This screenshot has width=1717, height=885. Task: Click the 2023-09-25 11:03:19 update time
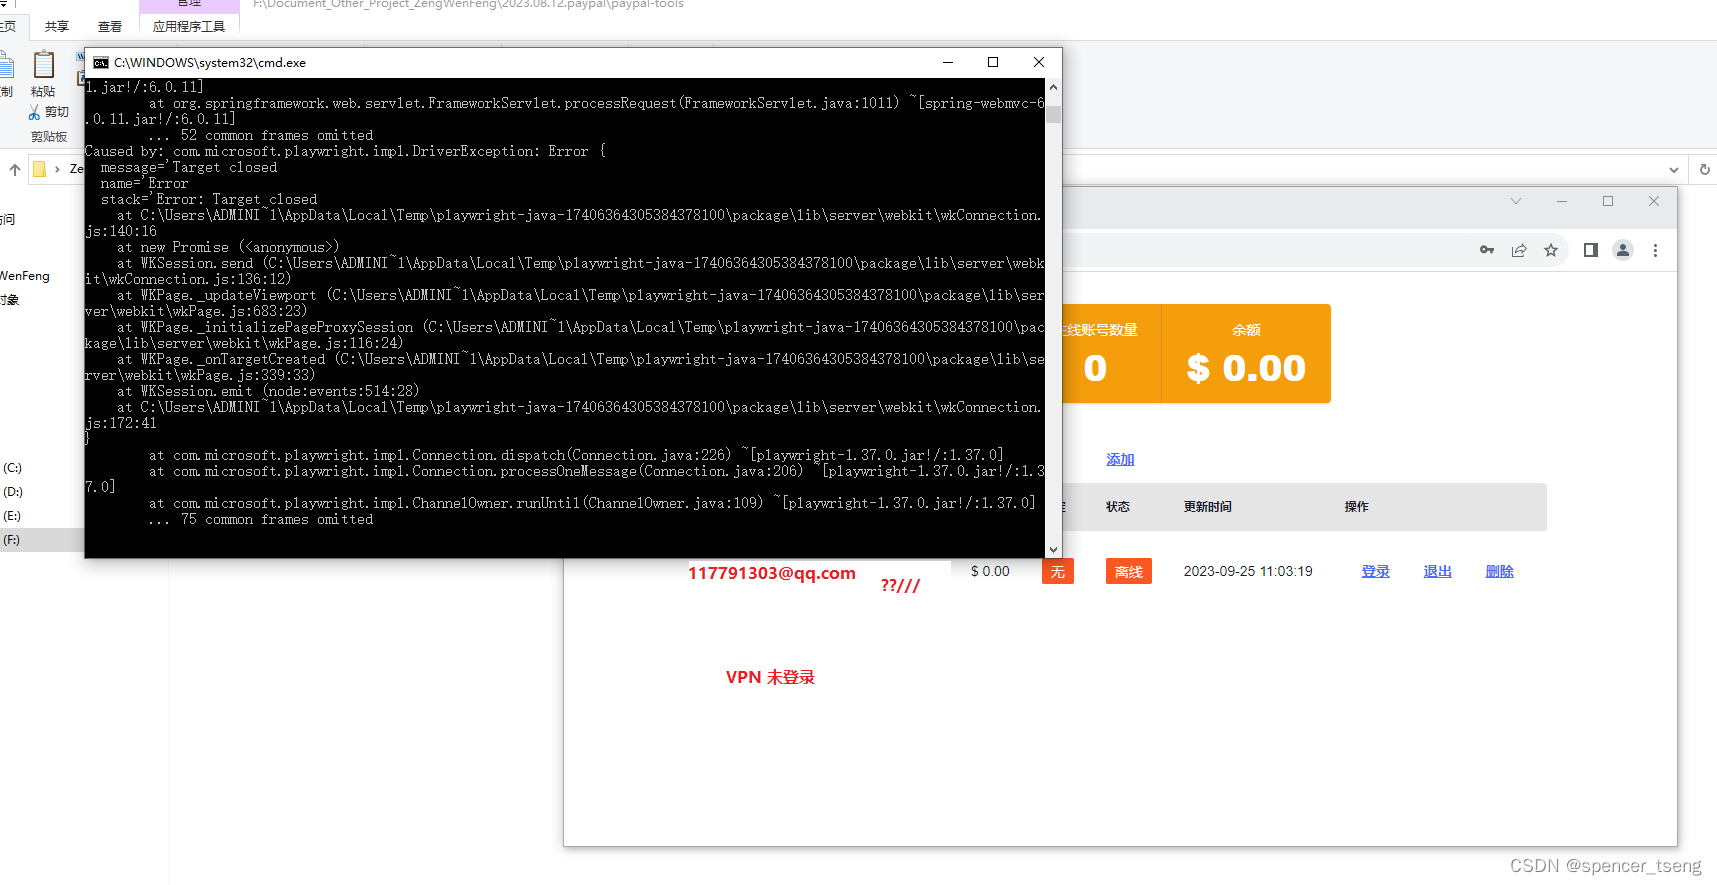coord(1248,571)
